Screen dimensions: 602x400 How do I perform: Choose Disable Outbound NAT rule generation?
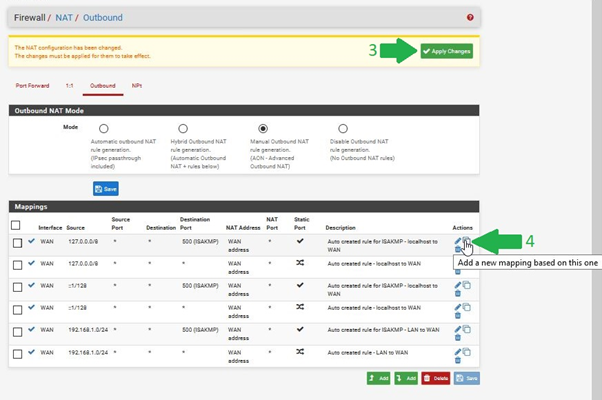pos(343,129)
